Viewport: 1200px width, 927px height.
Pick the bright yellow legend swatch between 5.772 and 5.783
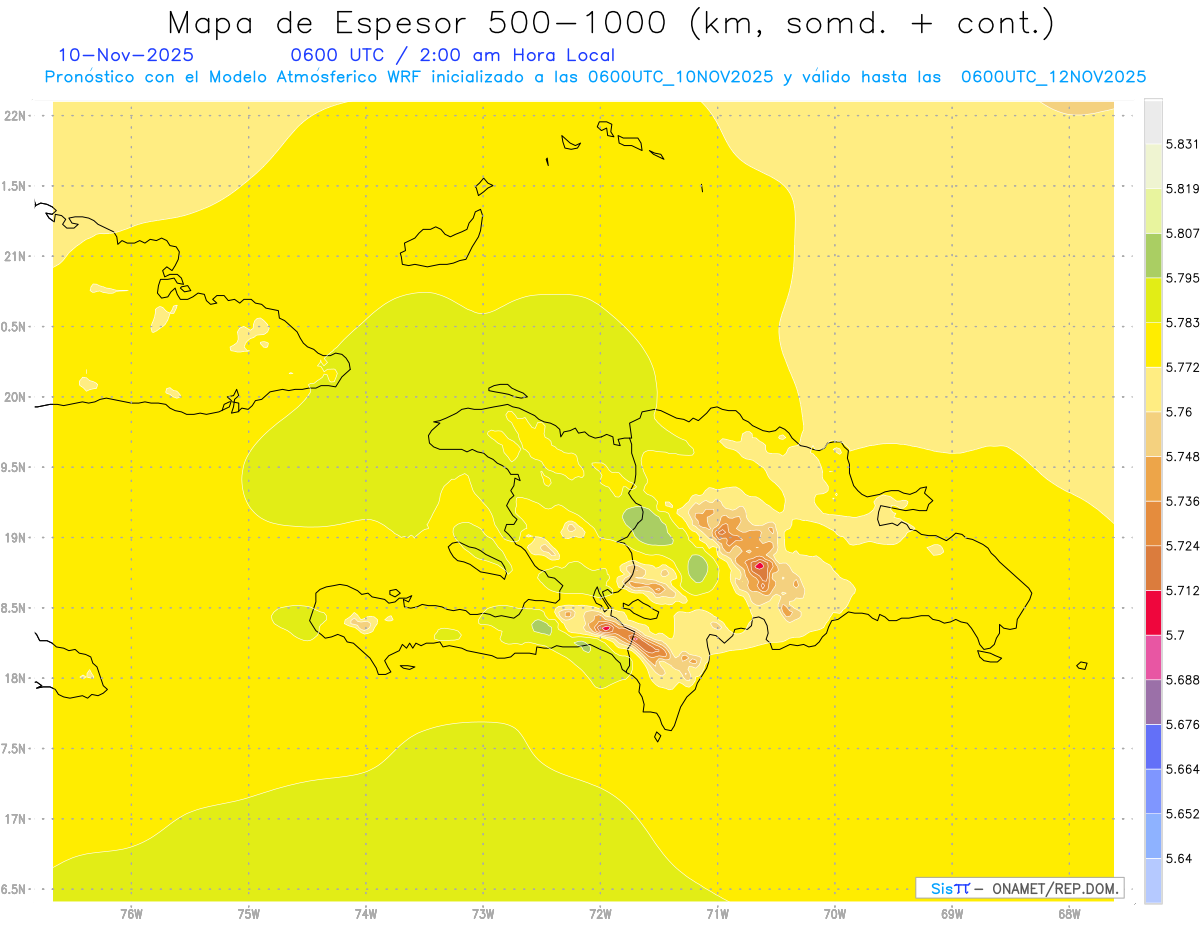tap(1153, 345)
